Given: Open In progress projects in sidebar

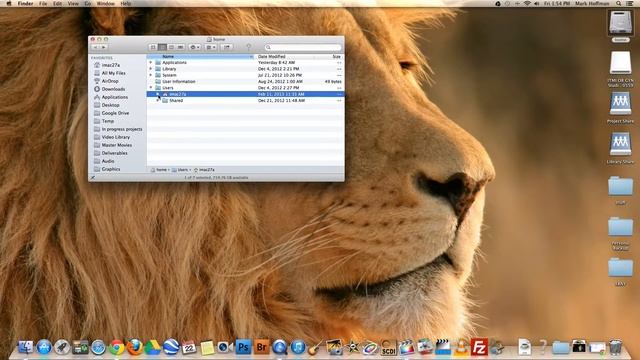Looking at the screenshot, I should (118, 129).
